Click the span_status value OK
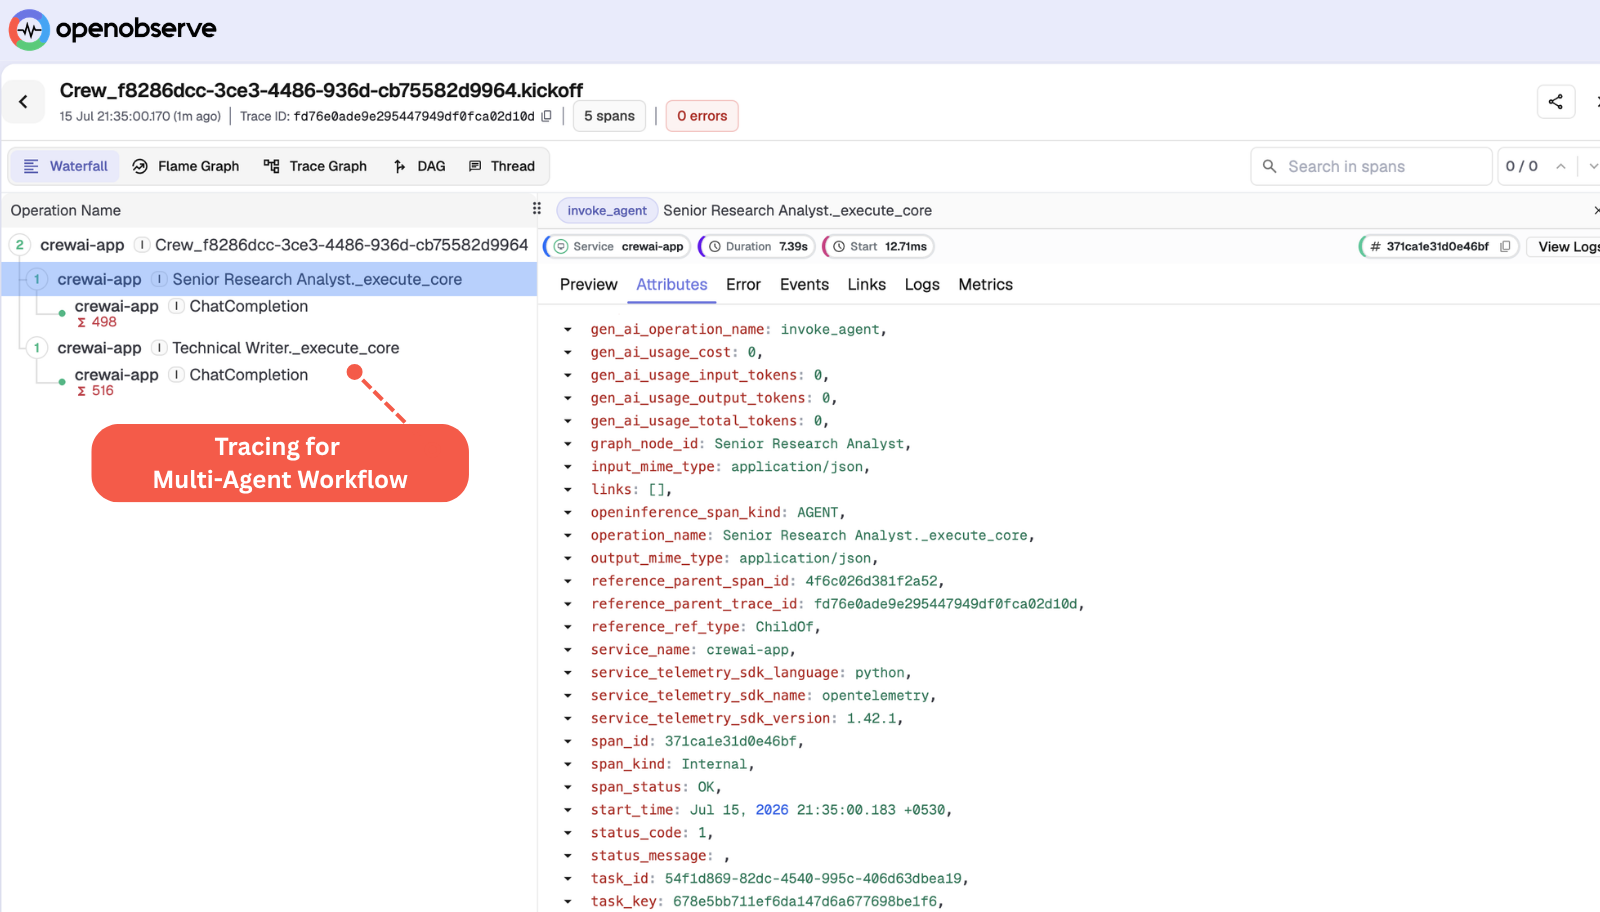Viewport: 1600px width, 912px height. coord(706,787)
